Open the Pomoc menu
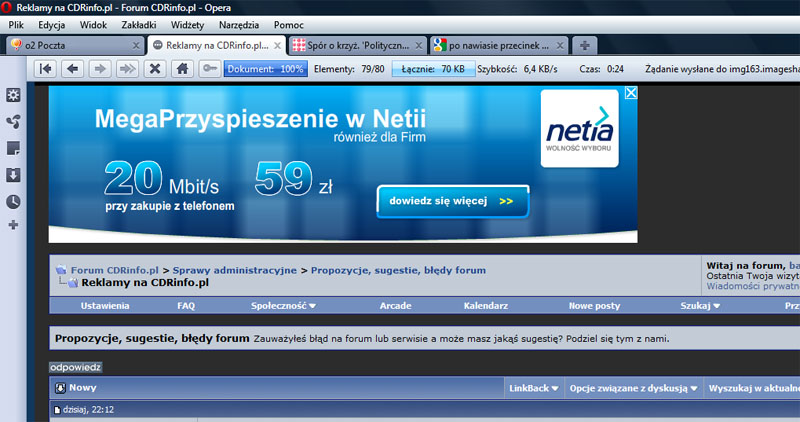The width and height of the screenshot is (800, 422). point(288,24)
